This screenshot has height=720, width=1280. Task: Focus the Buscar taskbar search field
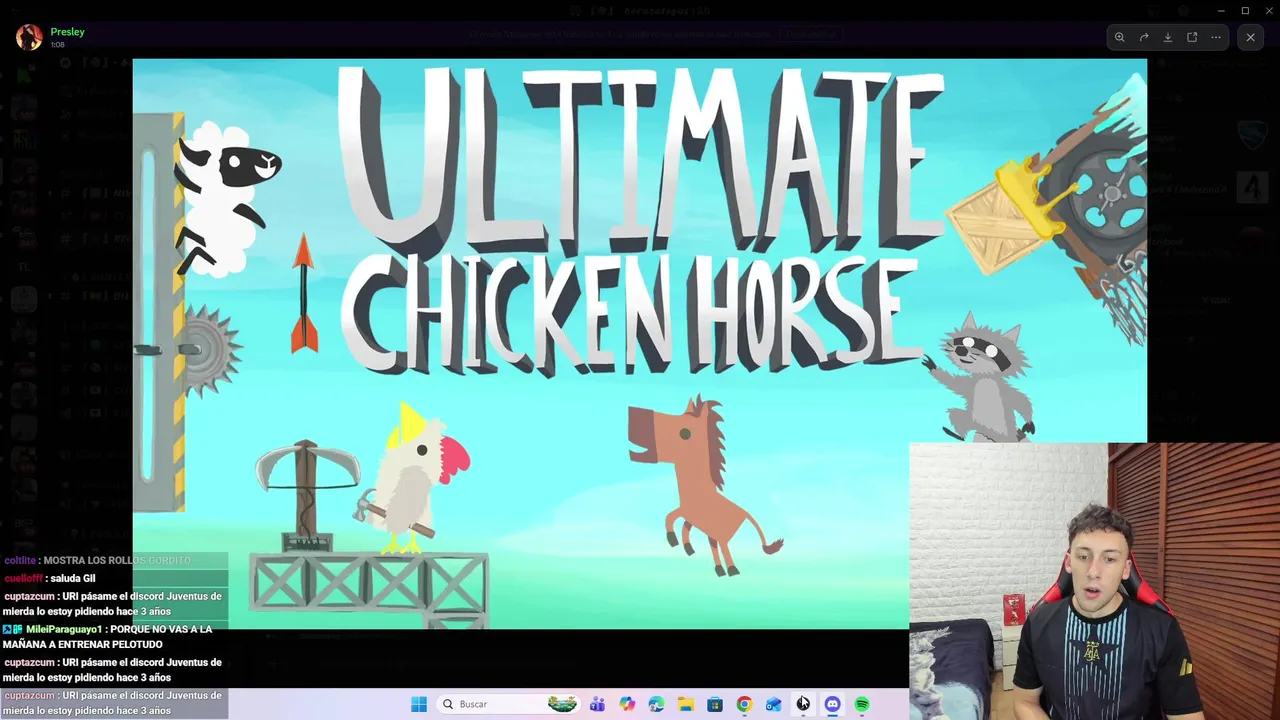point(509,704)
